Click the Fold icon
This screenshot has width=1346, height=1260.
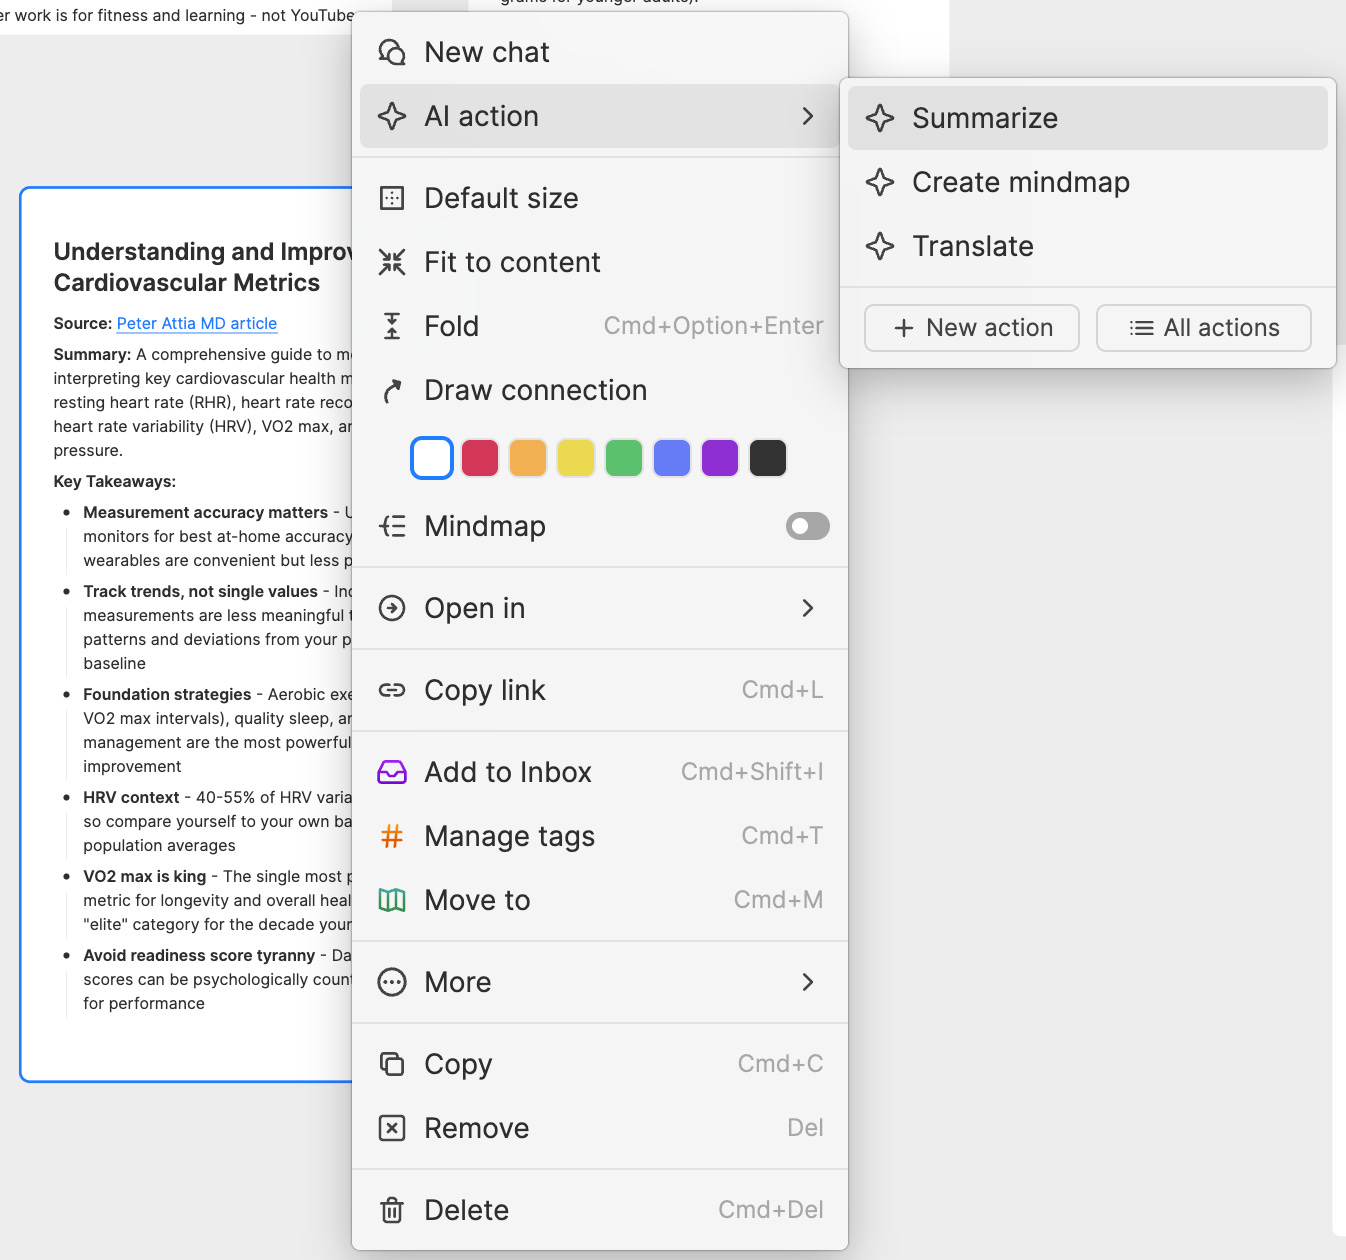392,325
